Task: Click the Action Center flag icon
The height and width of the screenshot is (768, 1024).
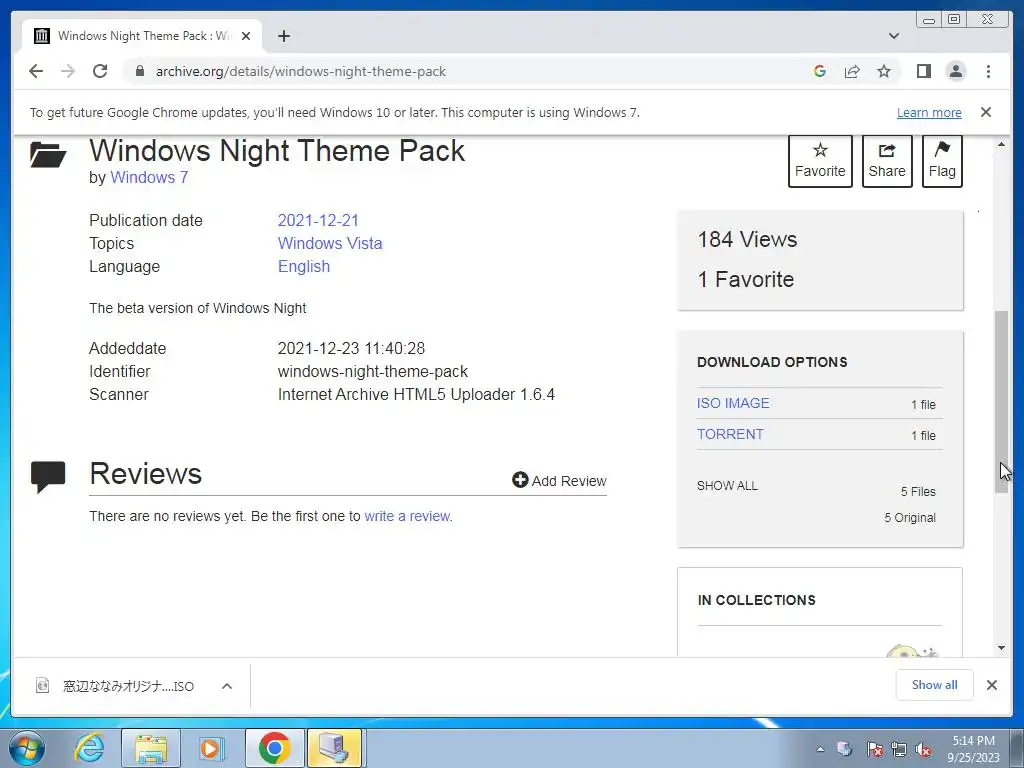Action: (875, 749)
